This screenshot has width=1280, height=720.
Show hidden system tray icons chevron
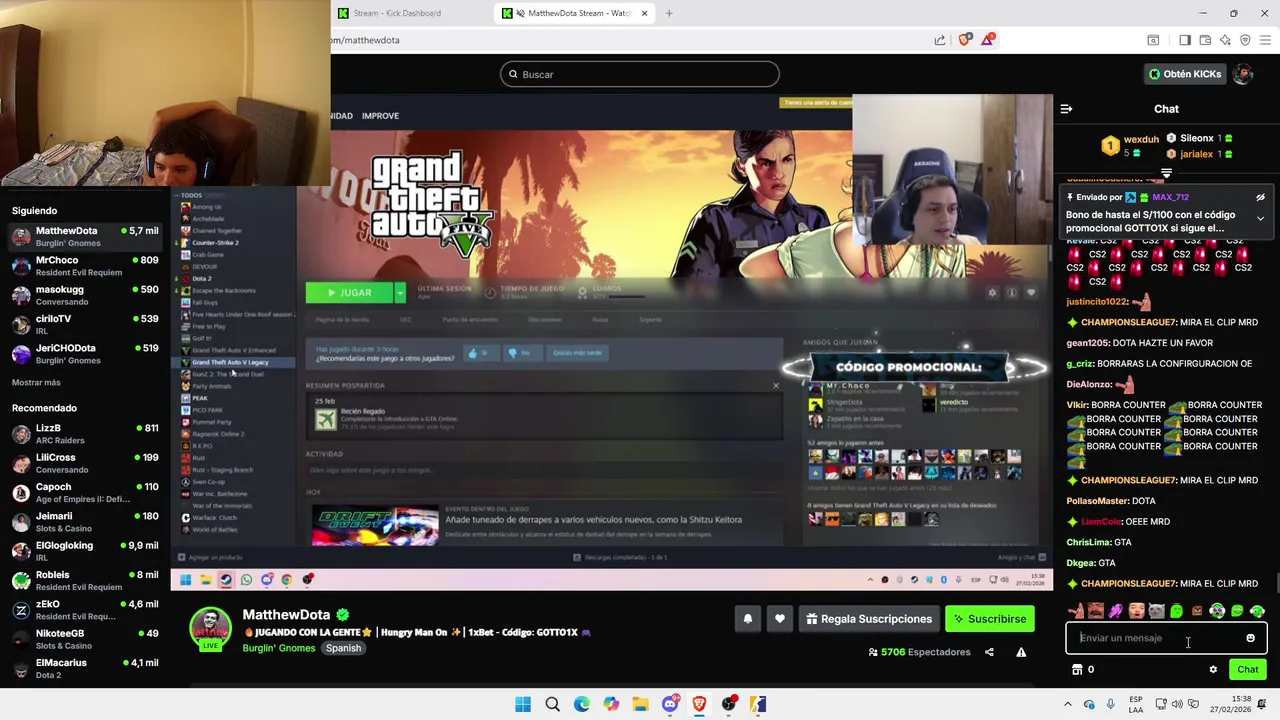(1067, 705)
